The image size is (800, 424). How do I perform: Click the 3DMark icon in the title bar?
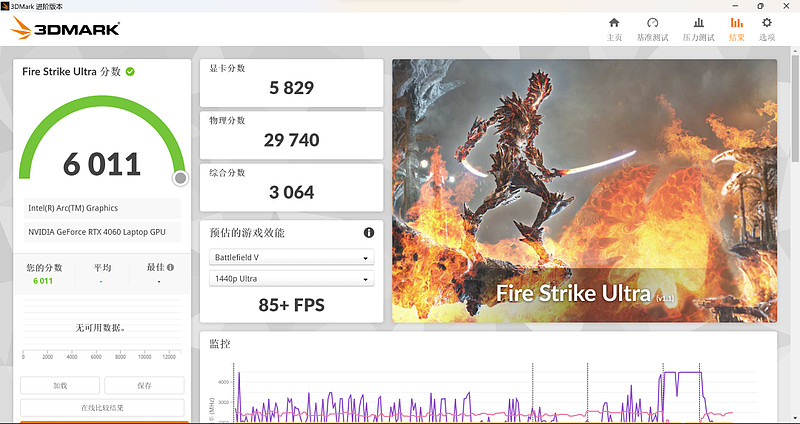(5, 6)
